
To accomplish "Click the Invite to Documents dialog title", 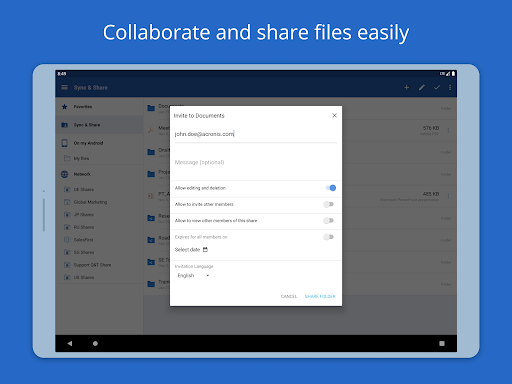I will (x=199, y=116).
